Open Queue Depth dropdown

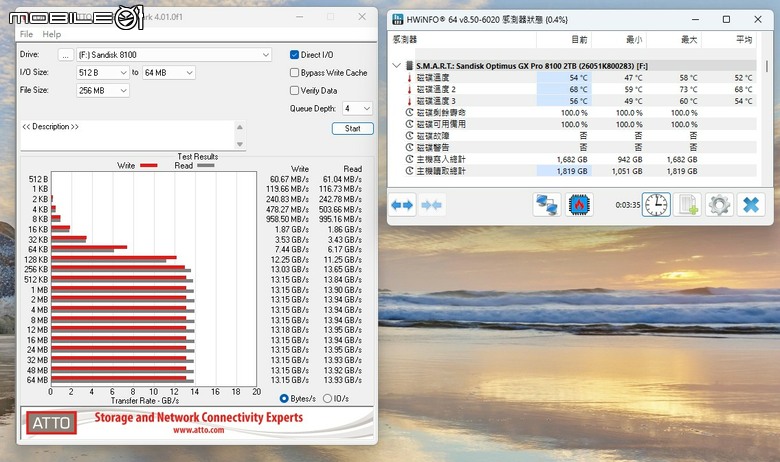click(358, 108)
